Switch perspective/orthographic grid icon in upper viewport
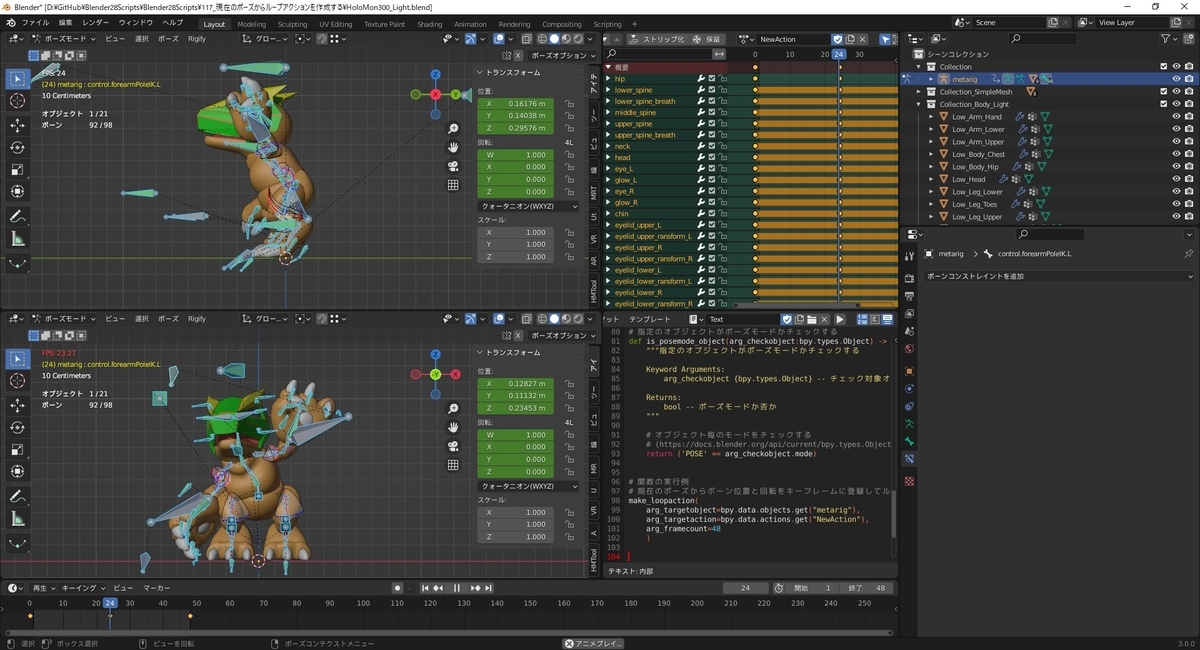The width and height of the screenshot is (1200, 650). (453, 185)
